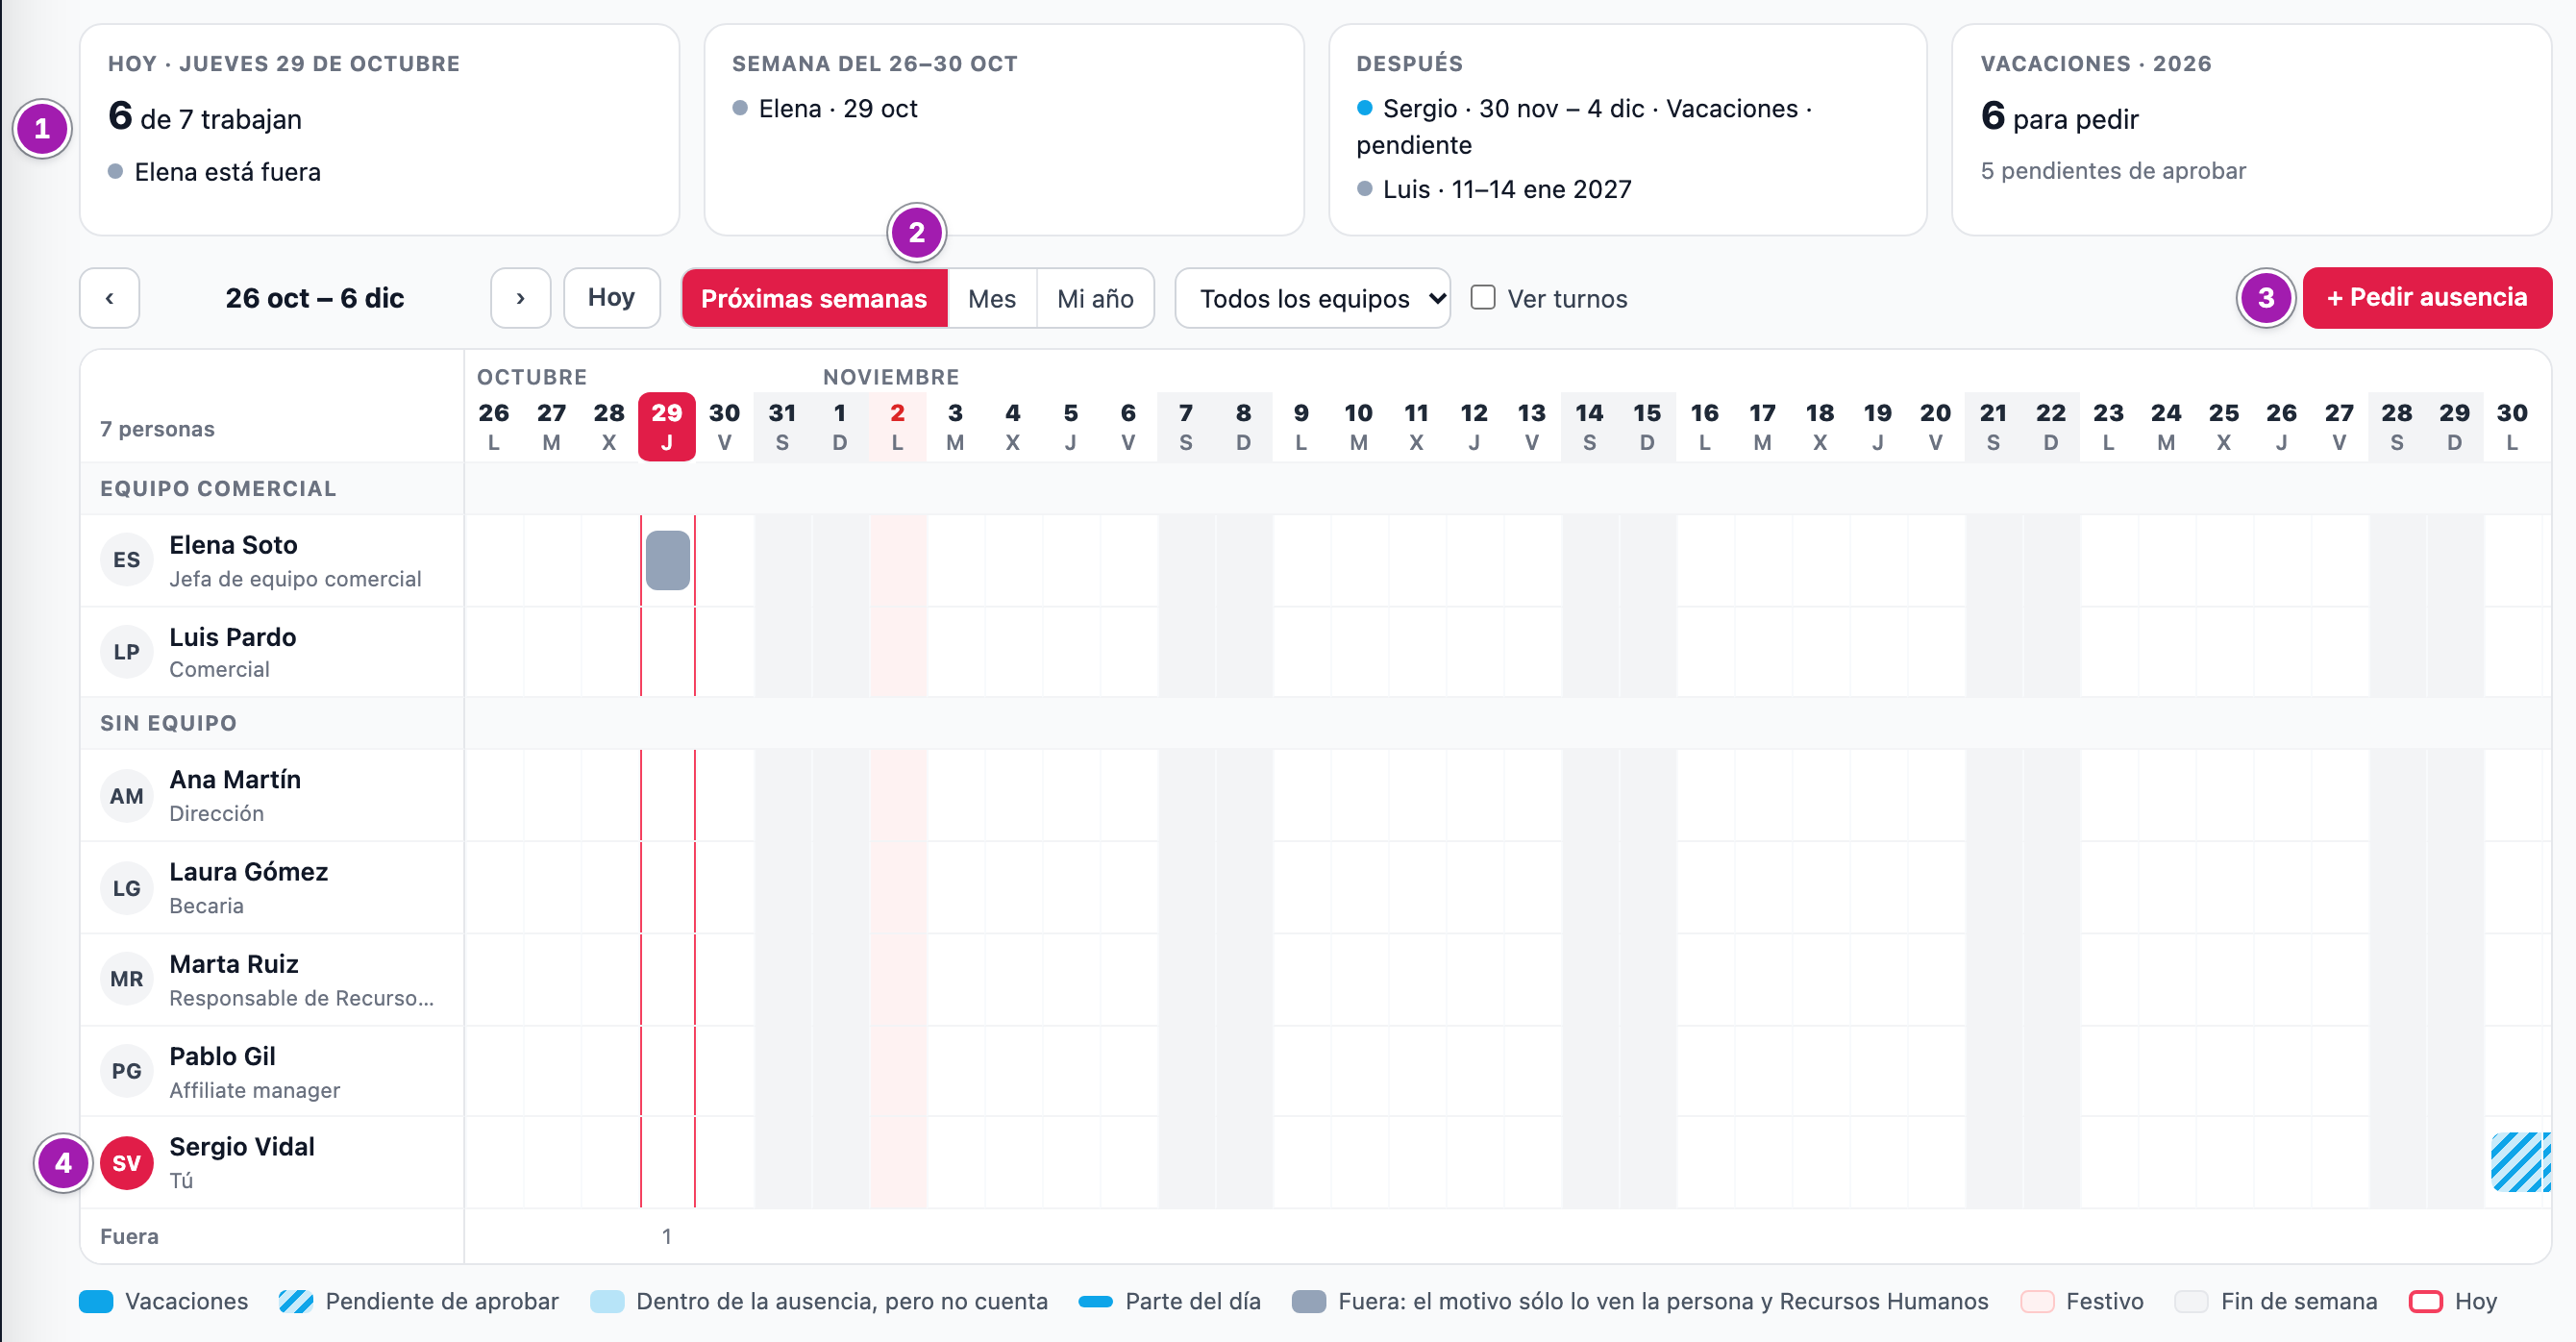Screen dimensions: 2576x1342
Task: Select the Próximas semanas view tab
Action: point(814,298)
